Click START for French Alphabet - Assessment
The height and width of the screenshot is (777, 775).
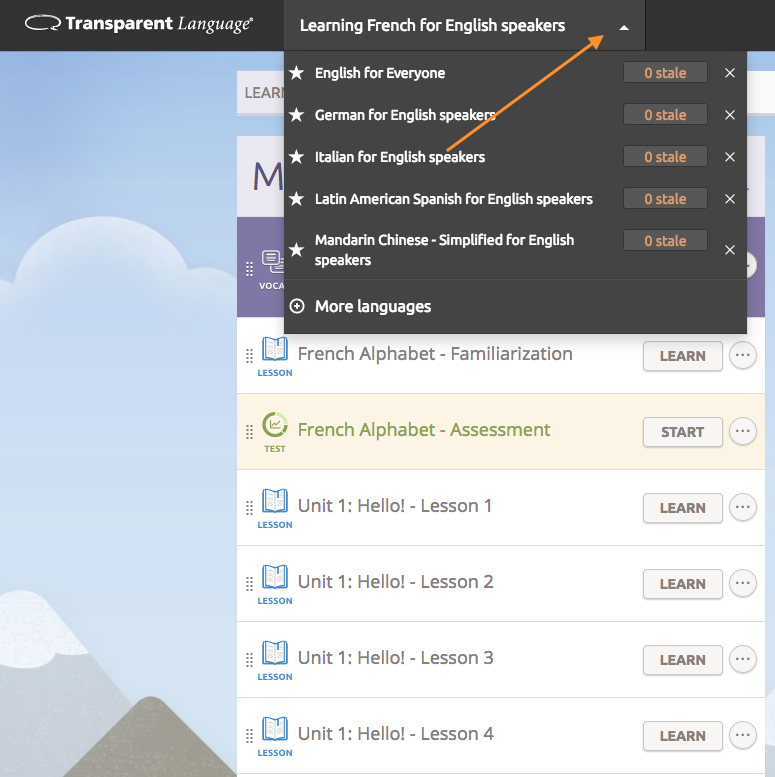(683, 432)
